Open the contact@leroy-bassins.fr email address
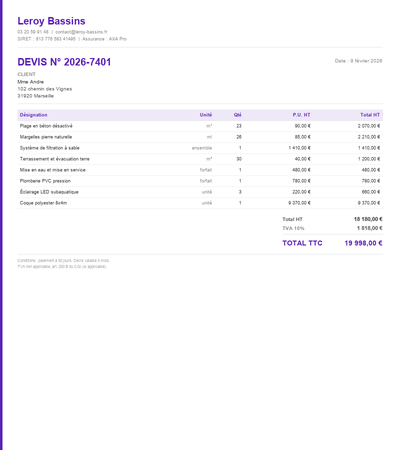Image resolution: width=400 pixels, height=450 pixels. tap(81, 32)
